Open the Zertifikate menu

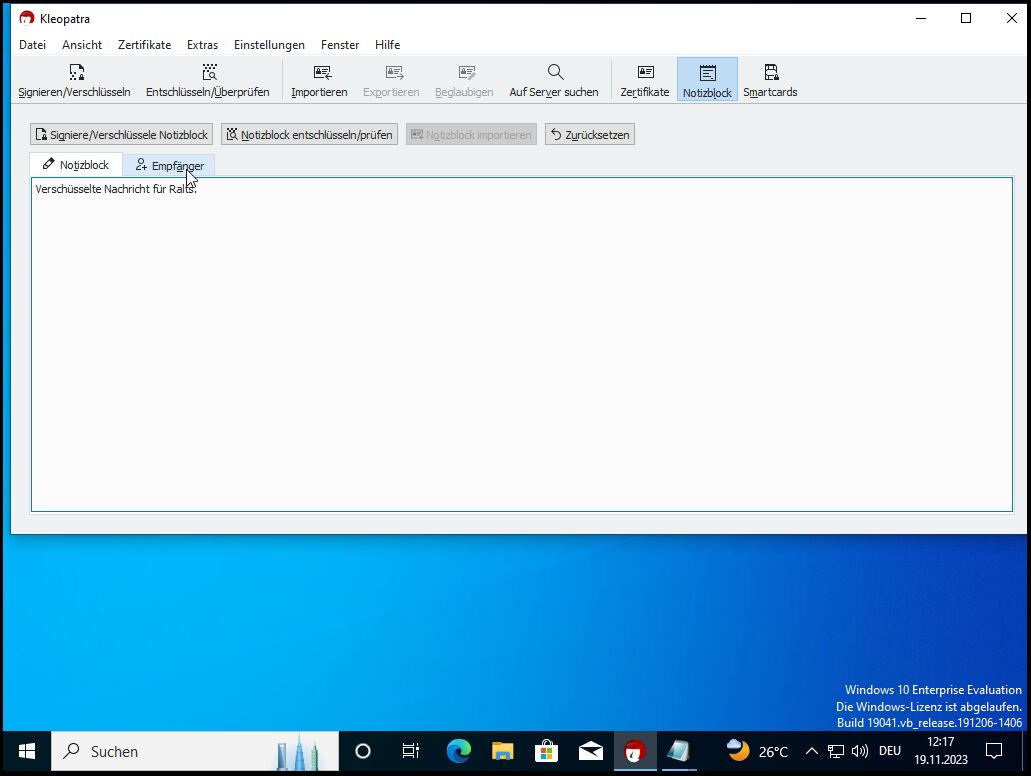pos(144,45)
